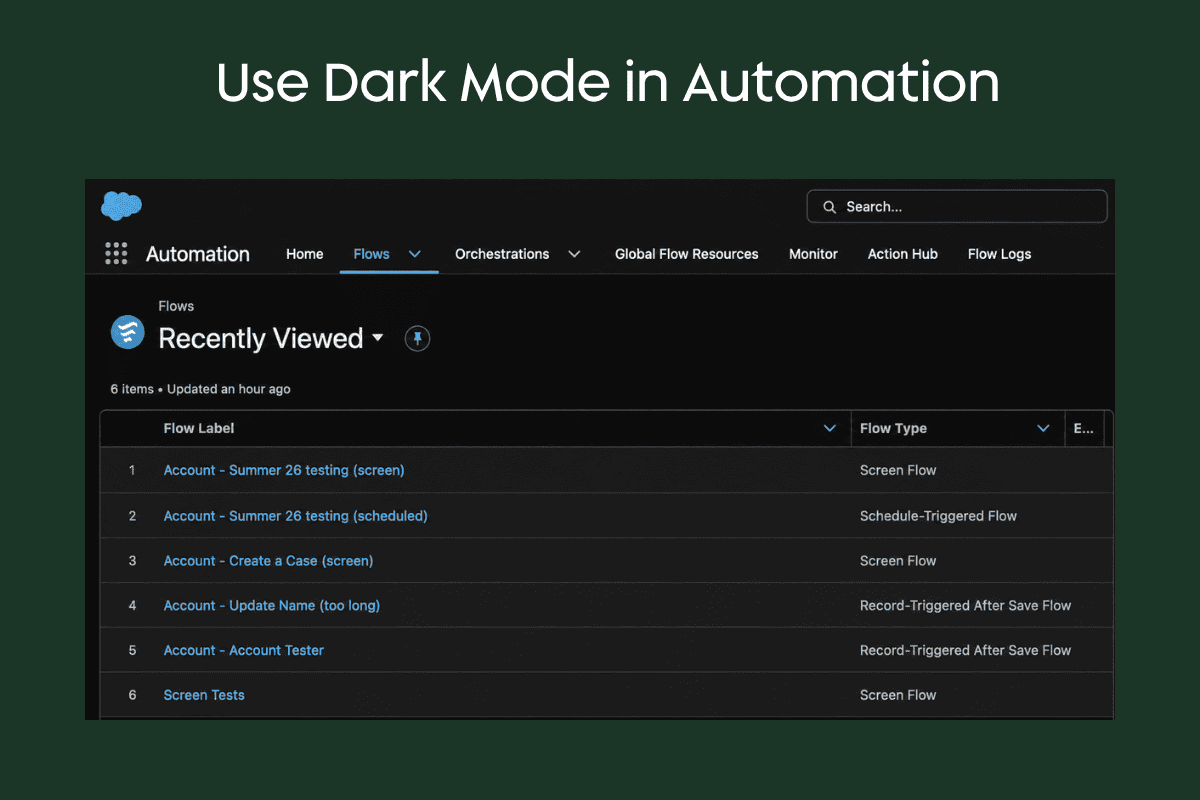Open Account - Update Name (too long)
This screenshot has height=800, width=1200.
(x=272, y=605)
